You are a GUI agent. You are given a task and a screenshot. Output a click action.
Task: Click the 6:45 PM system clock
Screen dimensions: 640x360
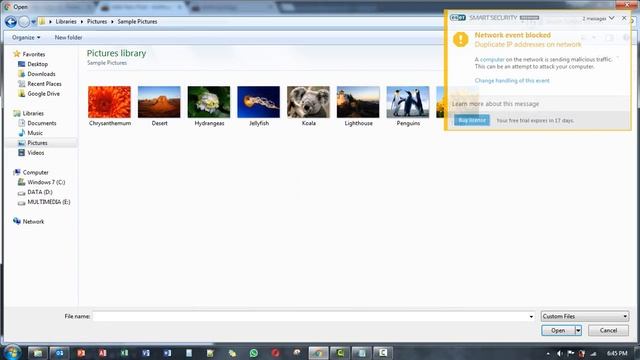coord(617,353)
